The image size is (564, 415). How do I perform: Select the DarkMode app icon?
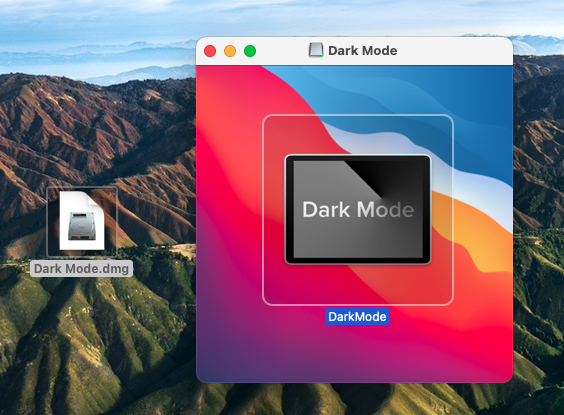tap(358, 210)
